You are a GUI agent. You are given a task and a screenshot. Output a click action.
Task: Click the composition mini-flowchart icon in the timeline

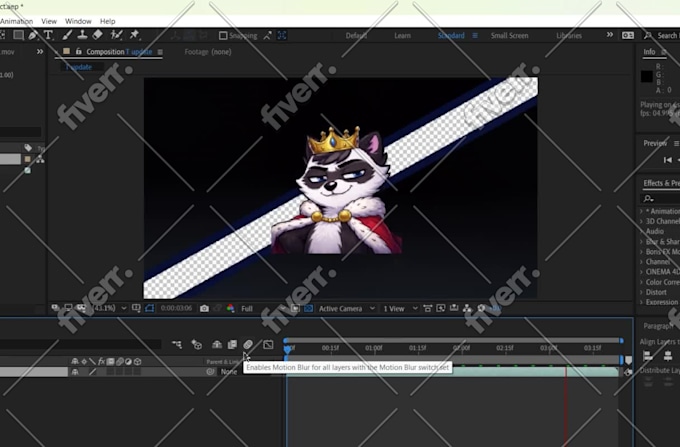[x=177, y=345]
